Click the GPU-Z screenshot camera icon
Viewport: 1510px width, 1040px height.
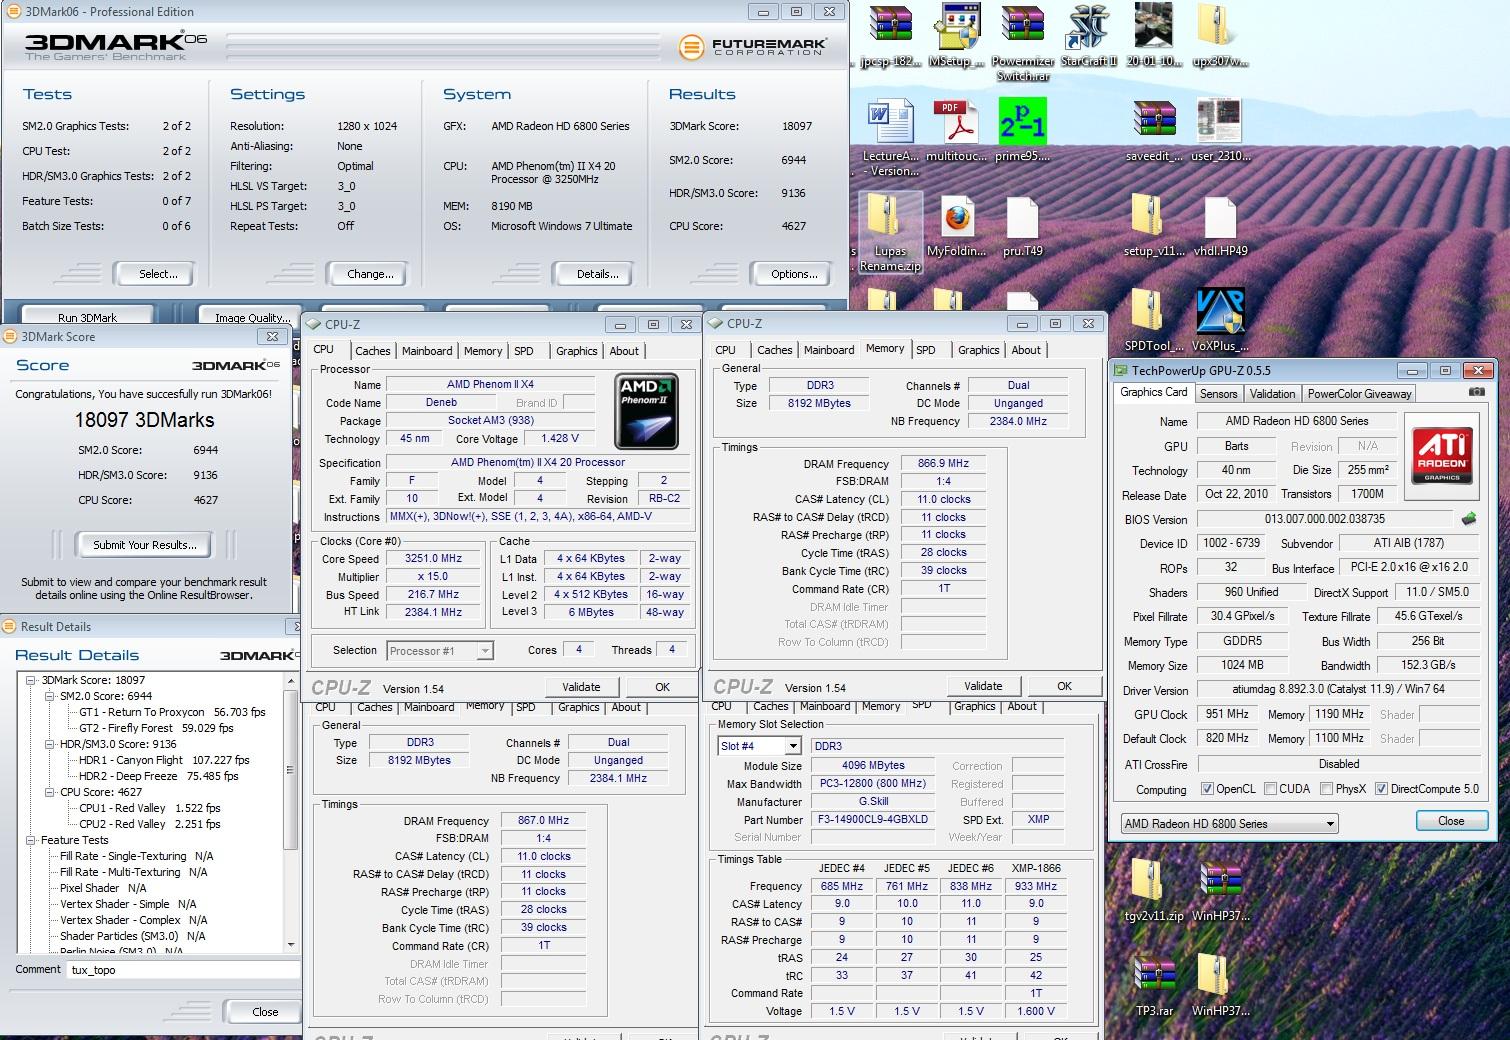point(1476,393)
